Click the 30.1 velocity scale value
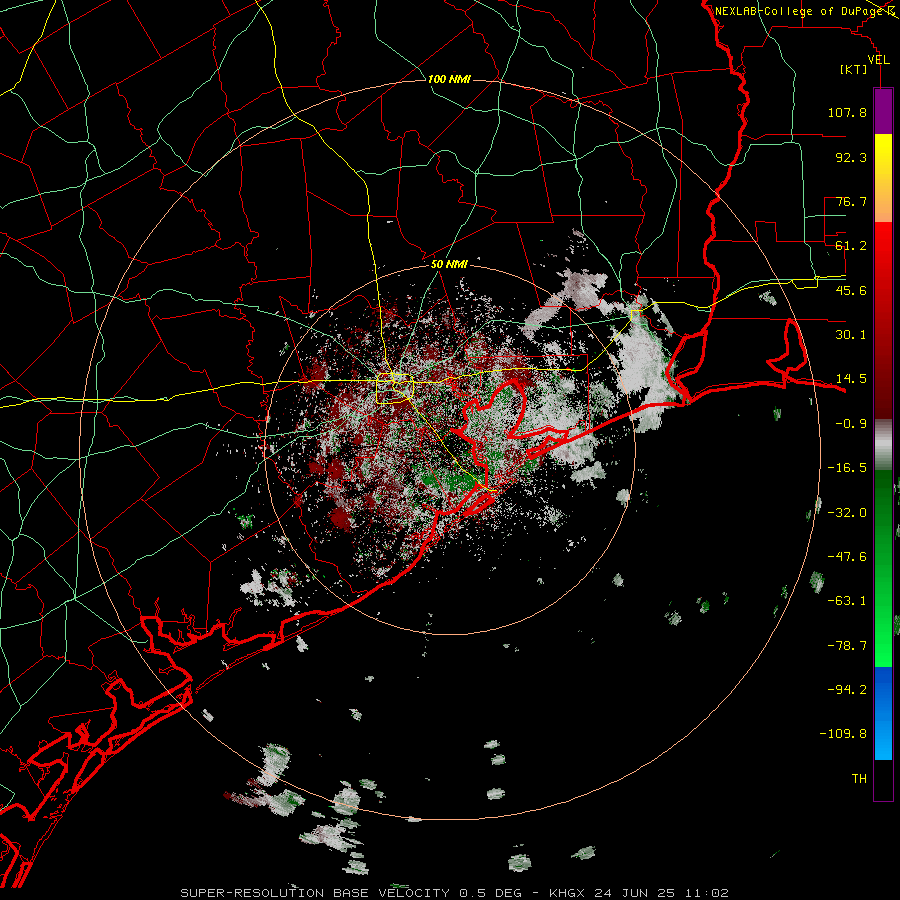This screenshot has height=900, width=900. [851, 335]
